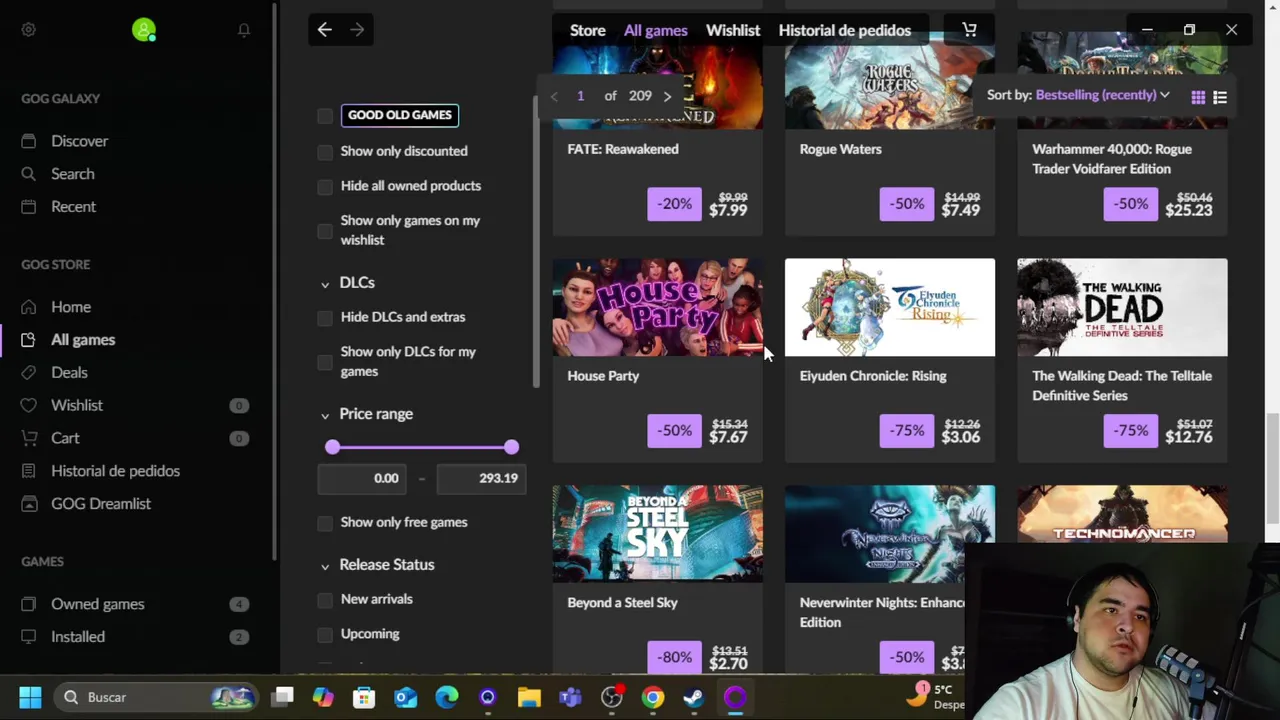Open the Beyond a Steel Sky title
This screenshot has width=1280, height=720.
[x=622, y=603]
